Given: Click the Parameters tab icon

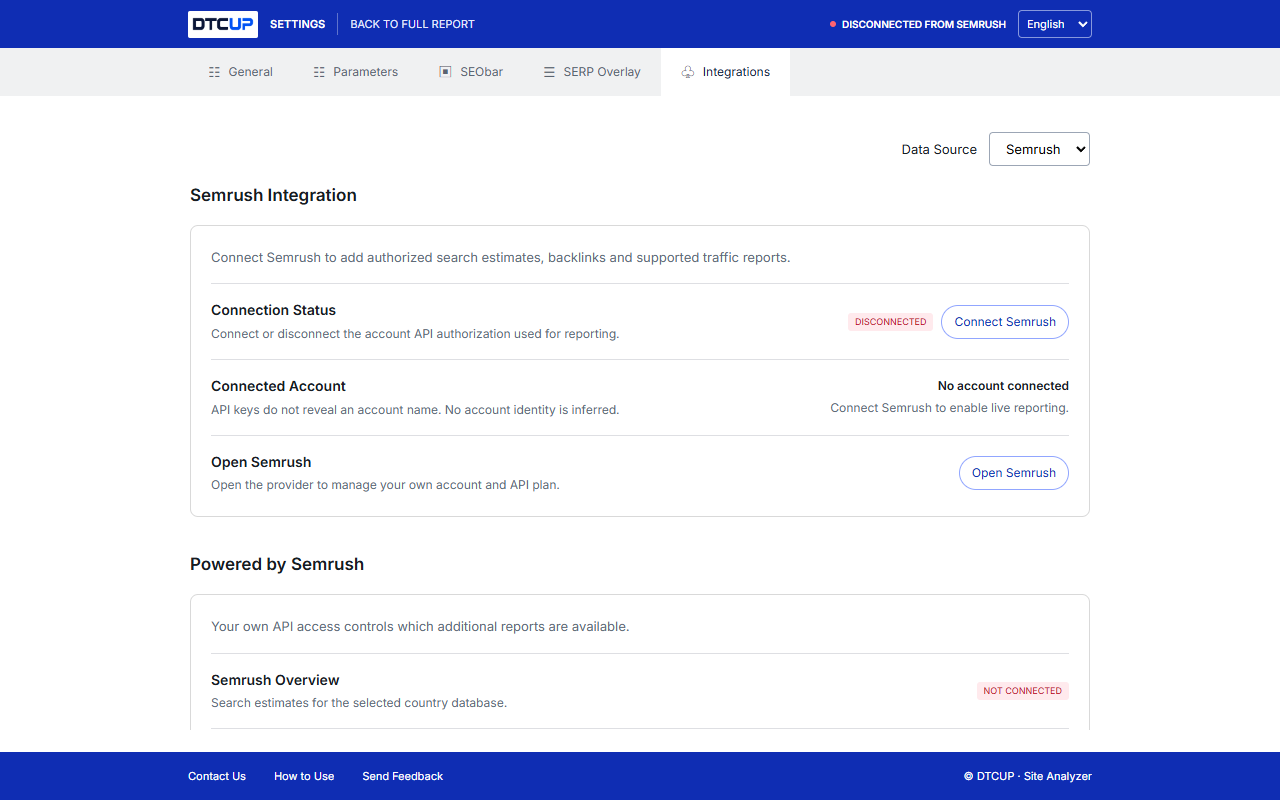Looking at the screenshot, I should click(319, 72).
